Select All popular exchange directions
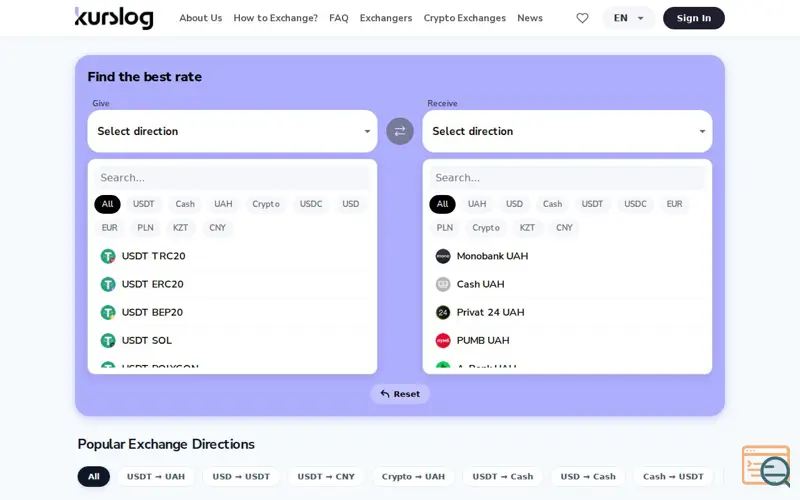 94,477
